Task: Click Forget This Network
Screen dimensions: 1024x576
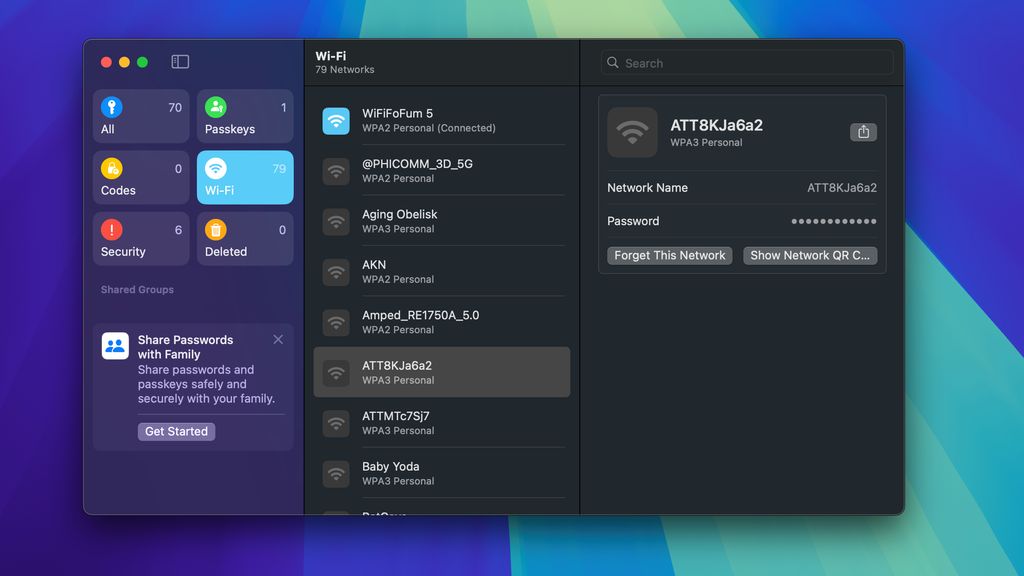Action: pos(668,255)
